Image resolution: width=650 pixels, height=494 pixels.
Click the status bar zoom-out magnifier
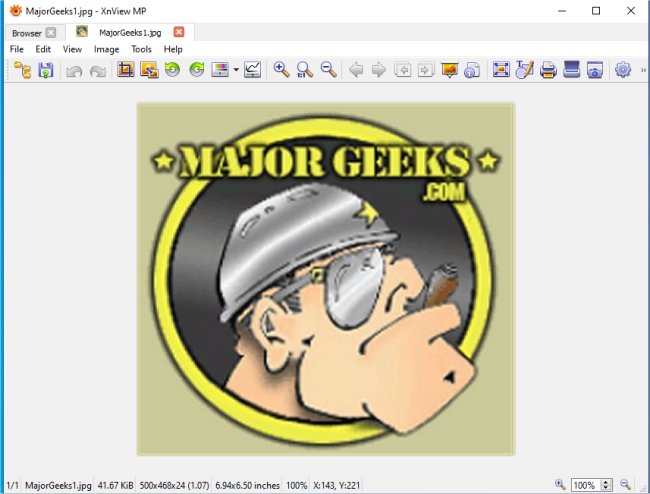coord(625,484)
